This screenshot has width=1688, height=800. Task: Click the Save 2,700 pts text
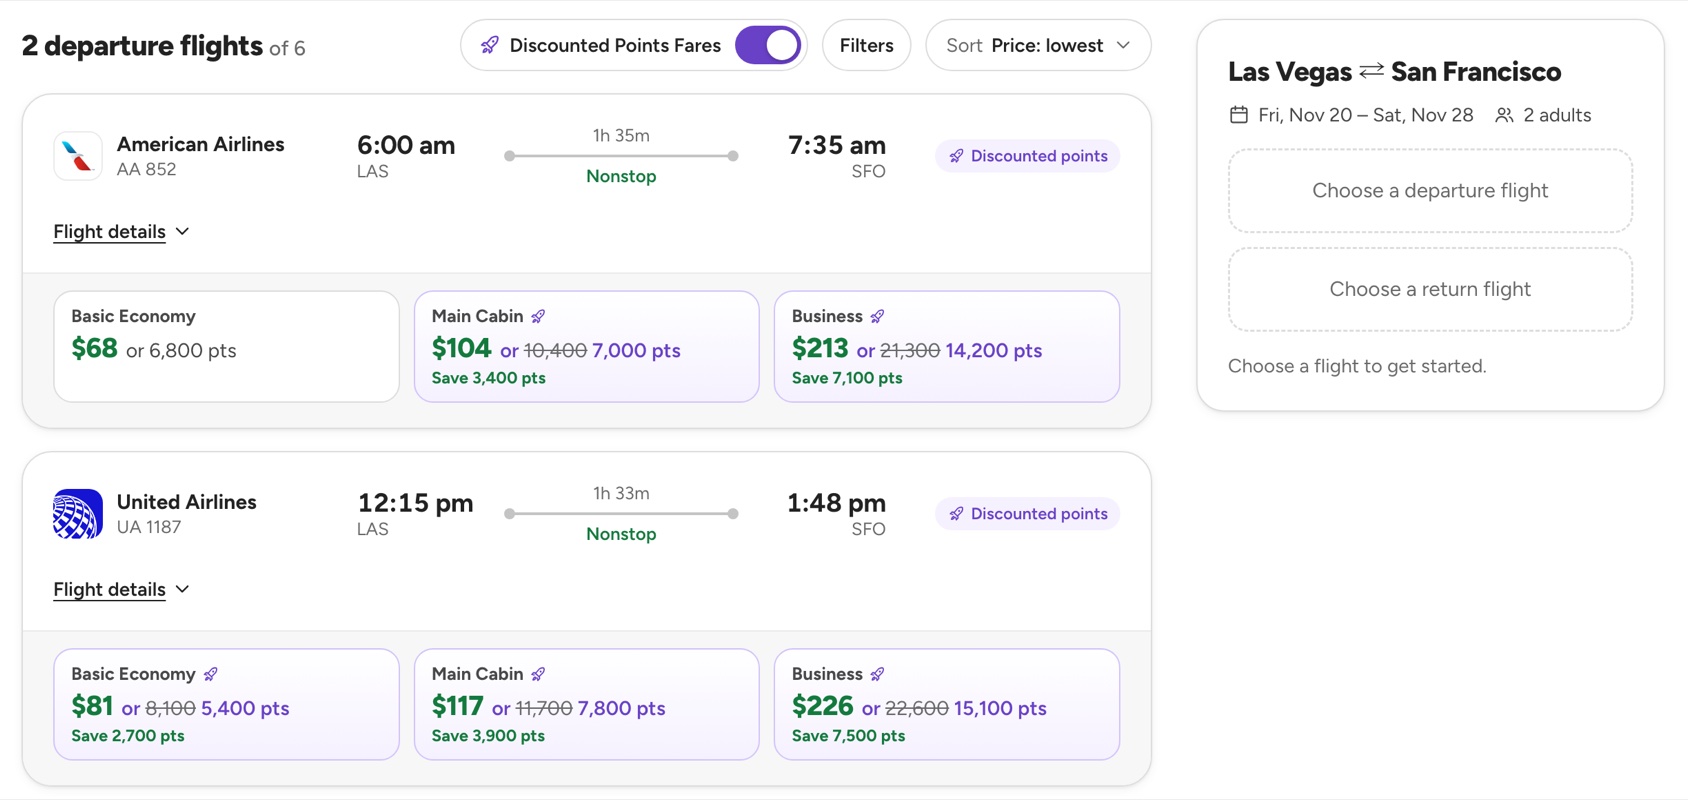pyautogui.click(x=128, y=736)
